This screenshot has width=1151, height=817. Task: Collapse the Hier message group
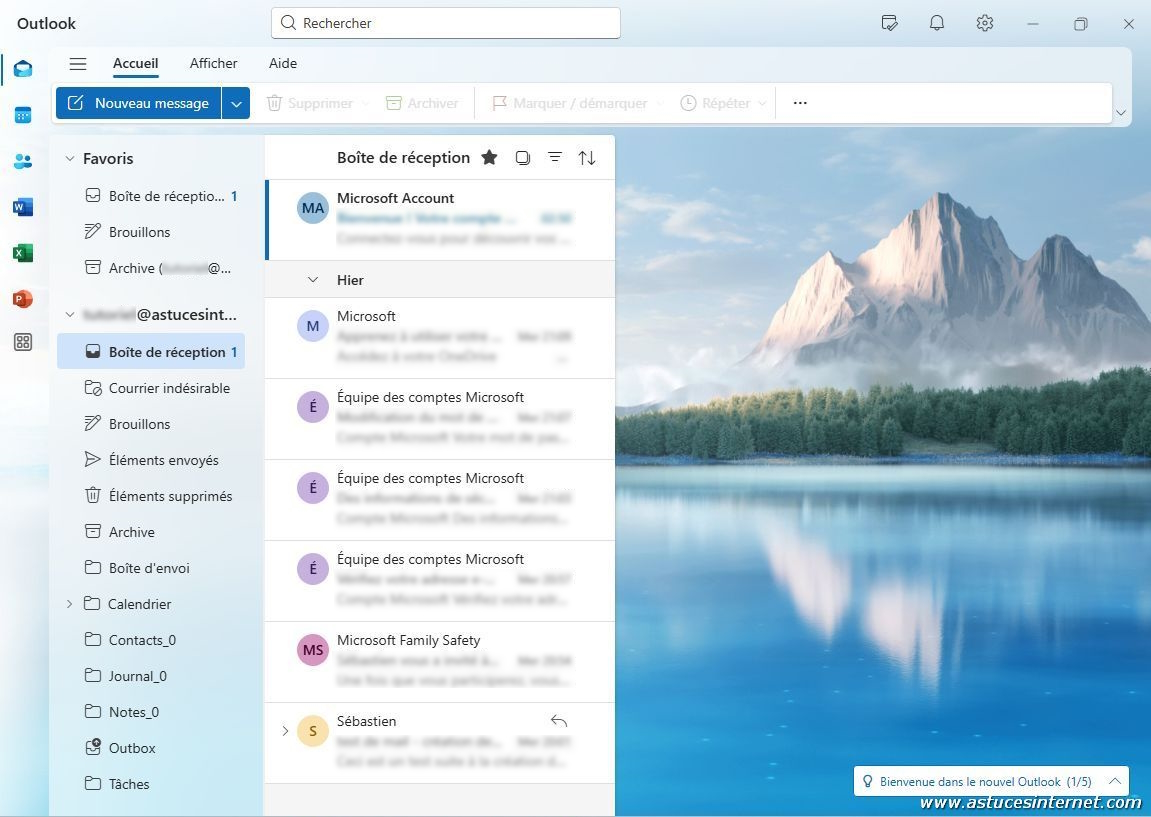coord(313,280)
